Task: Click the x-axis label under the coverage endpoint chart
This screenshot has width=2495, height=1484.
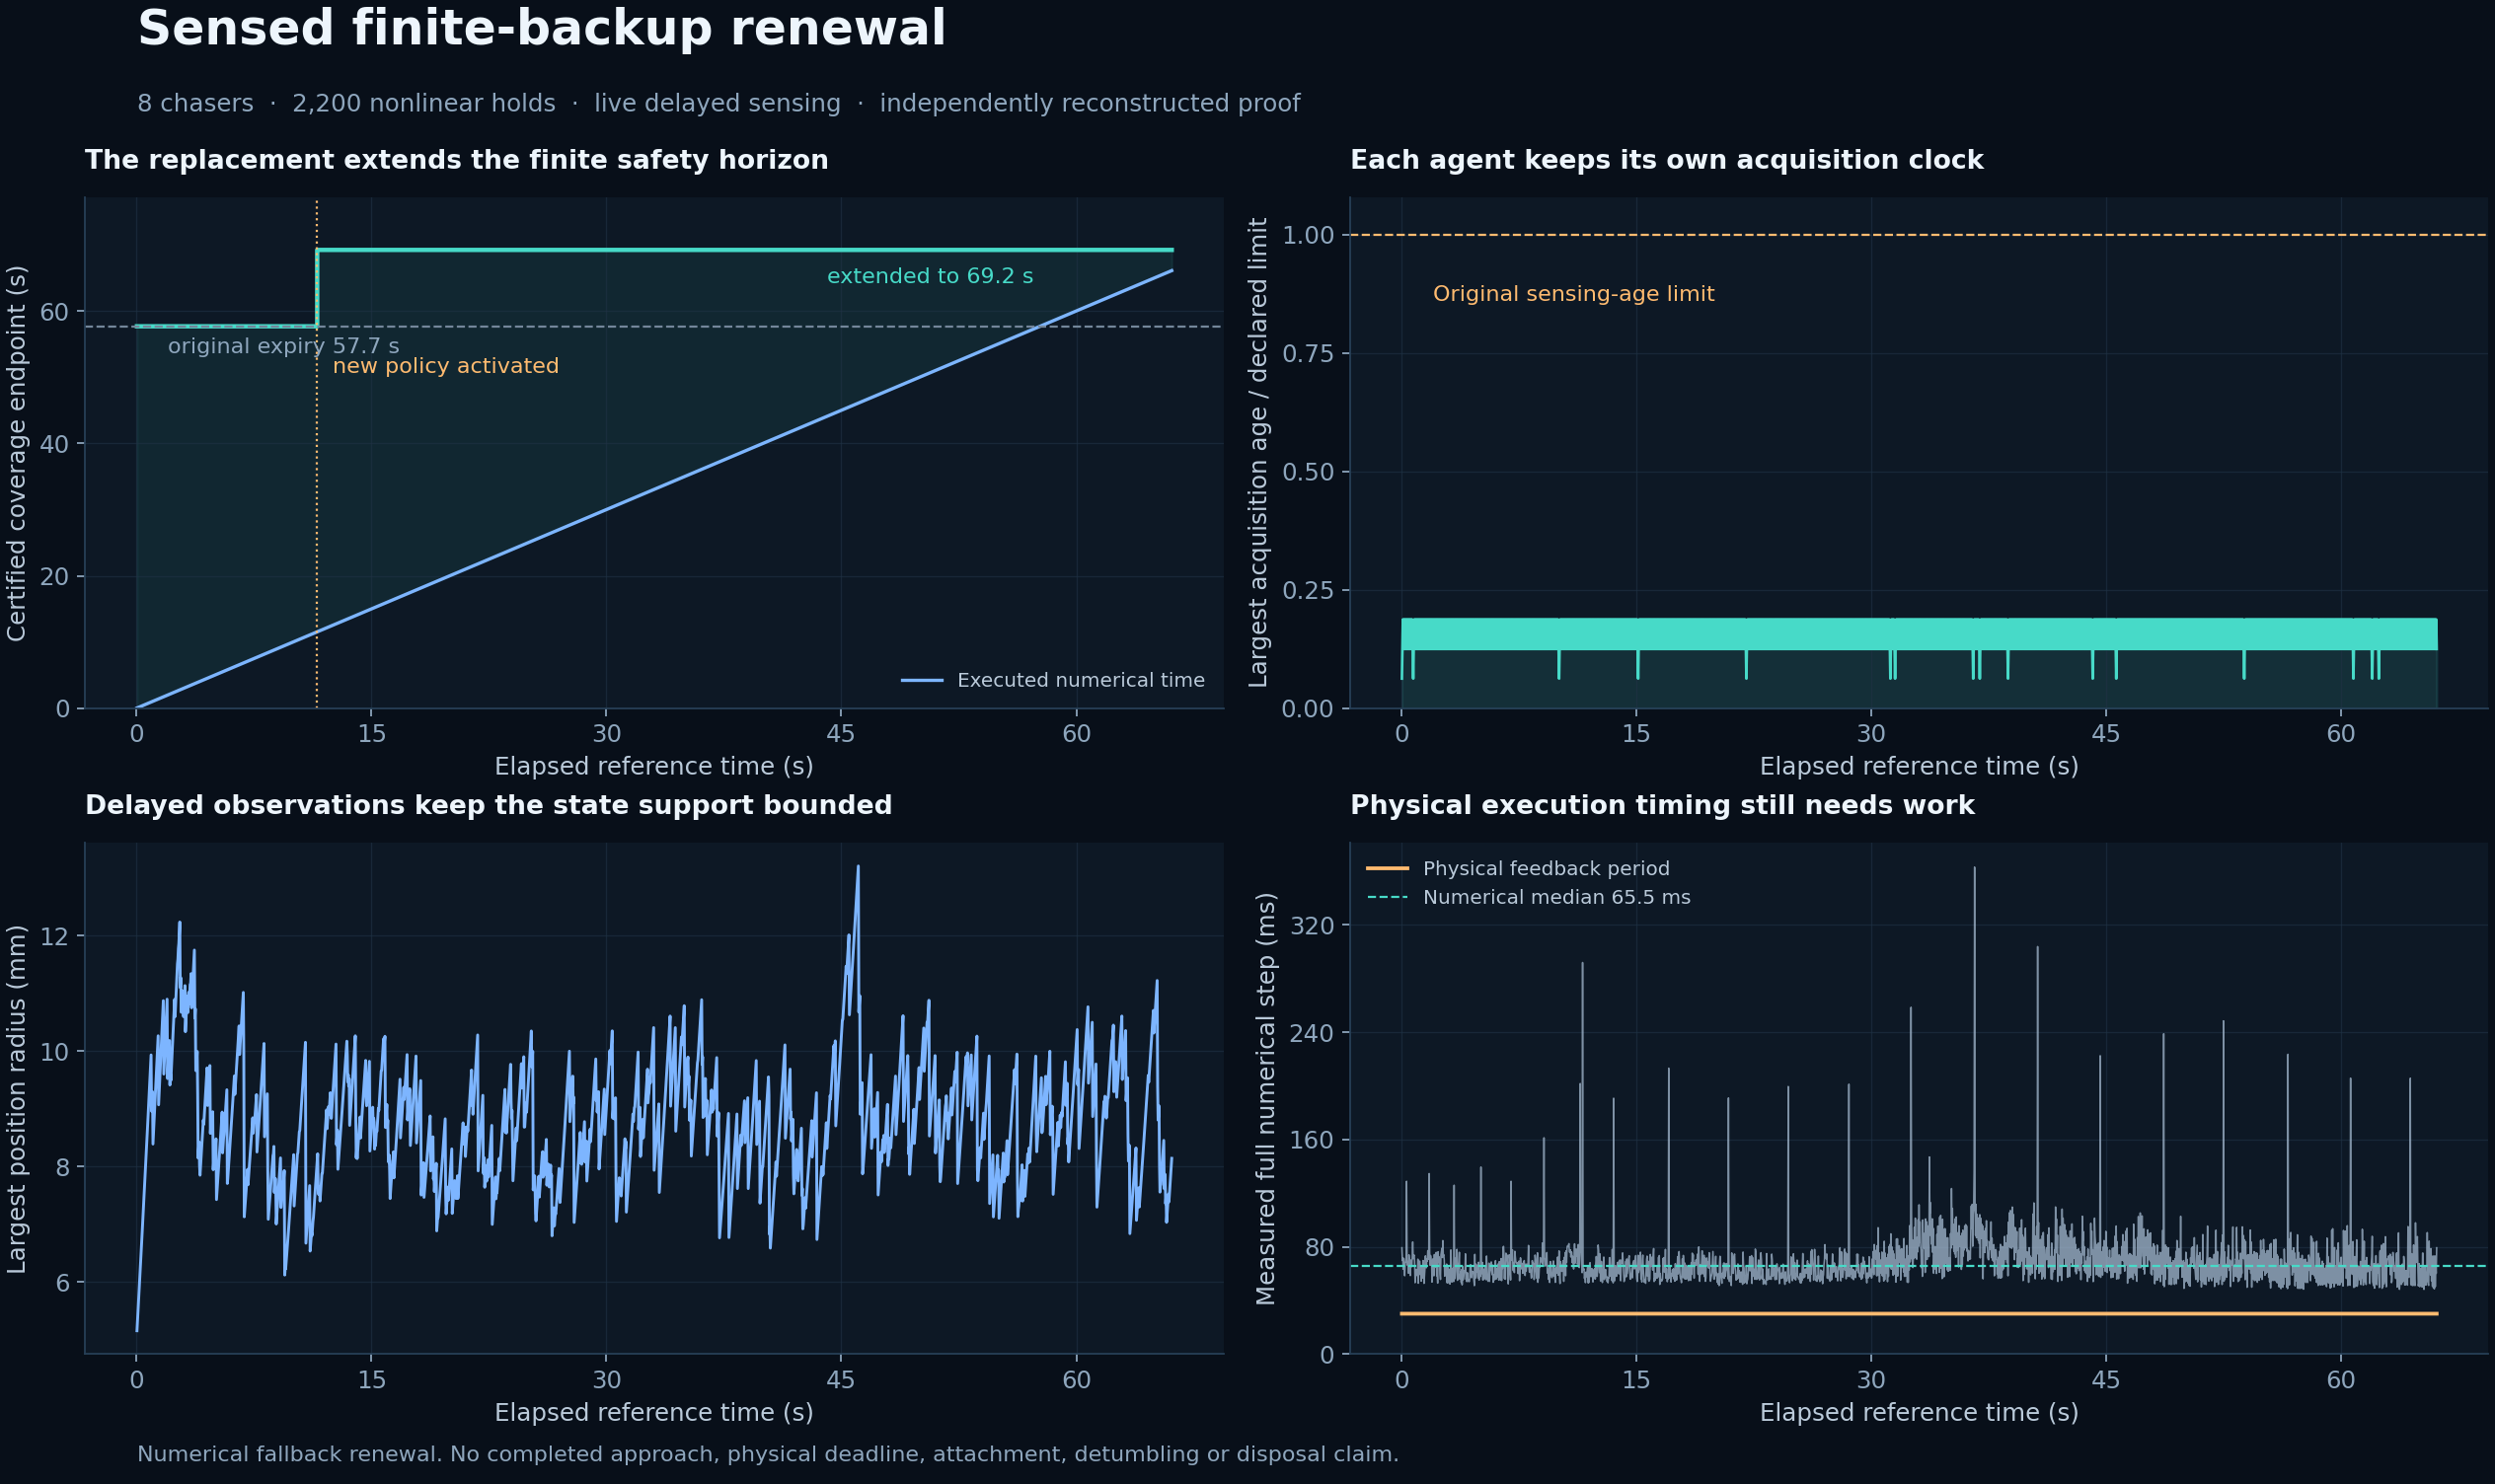Action: point(654,767)
